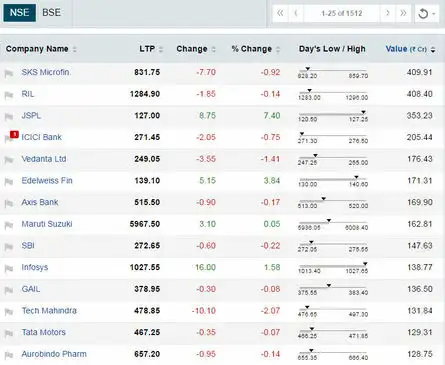Viewport: 445px width, 365px height.
Task: Flag the Aurobindo Pharm stock
Action: pos(9,355)
